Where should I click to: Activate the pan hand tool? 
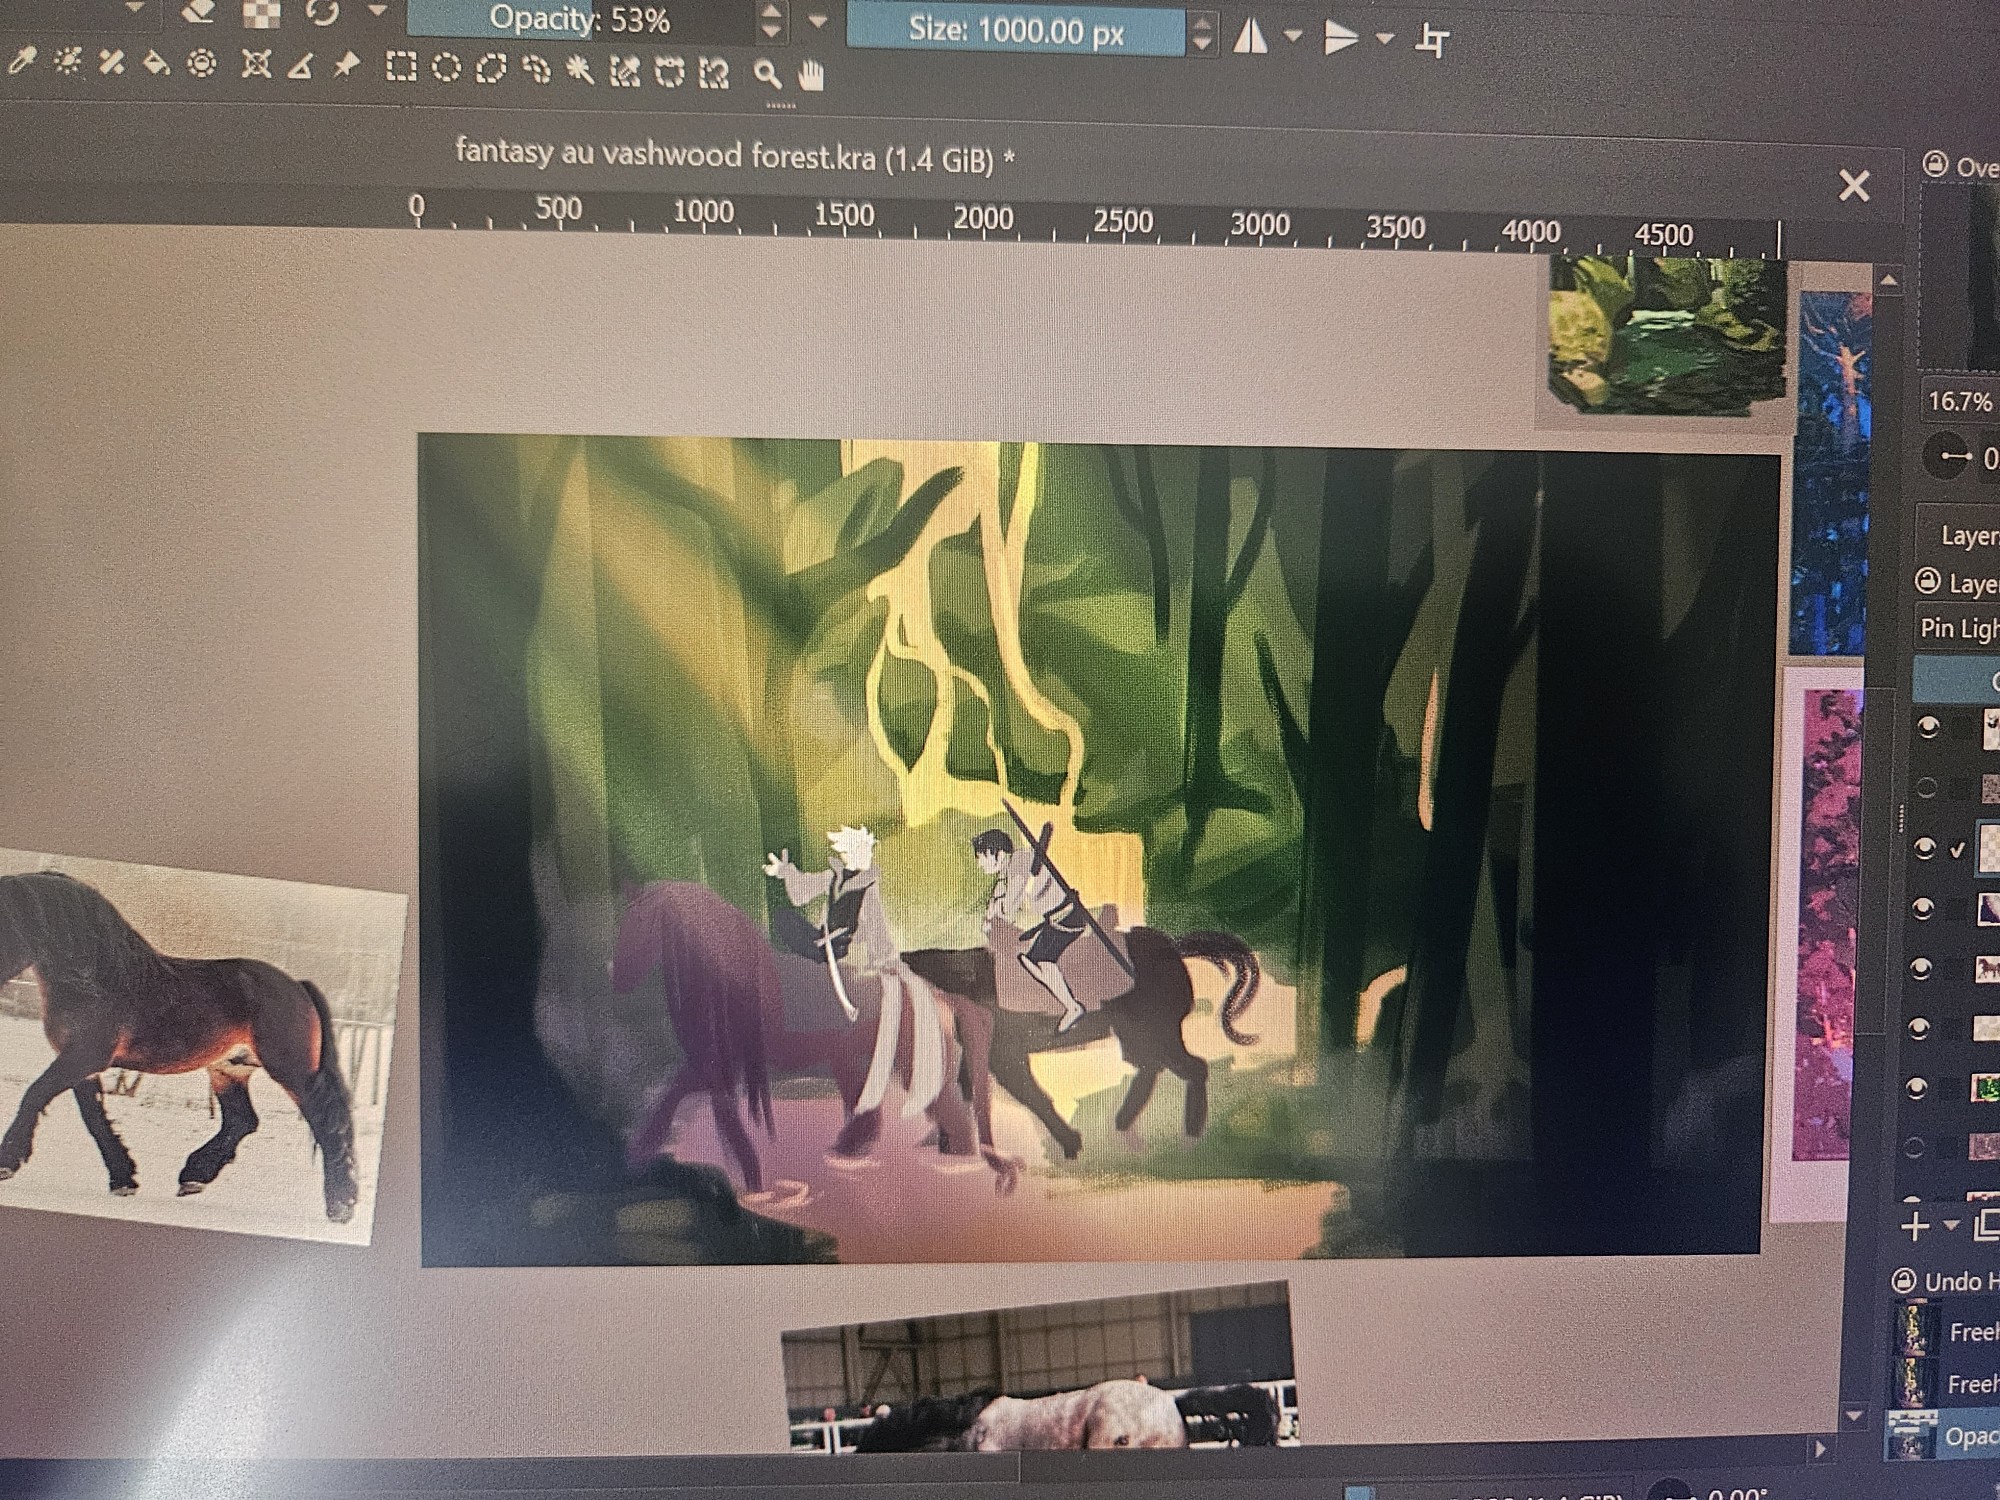pos(812,76)
